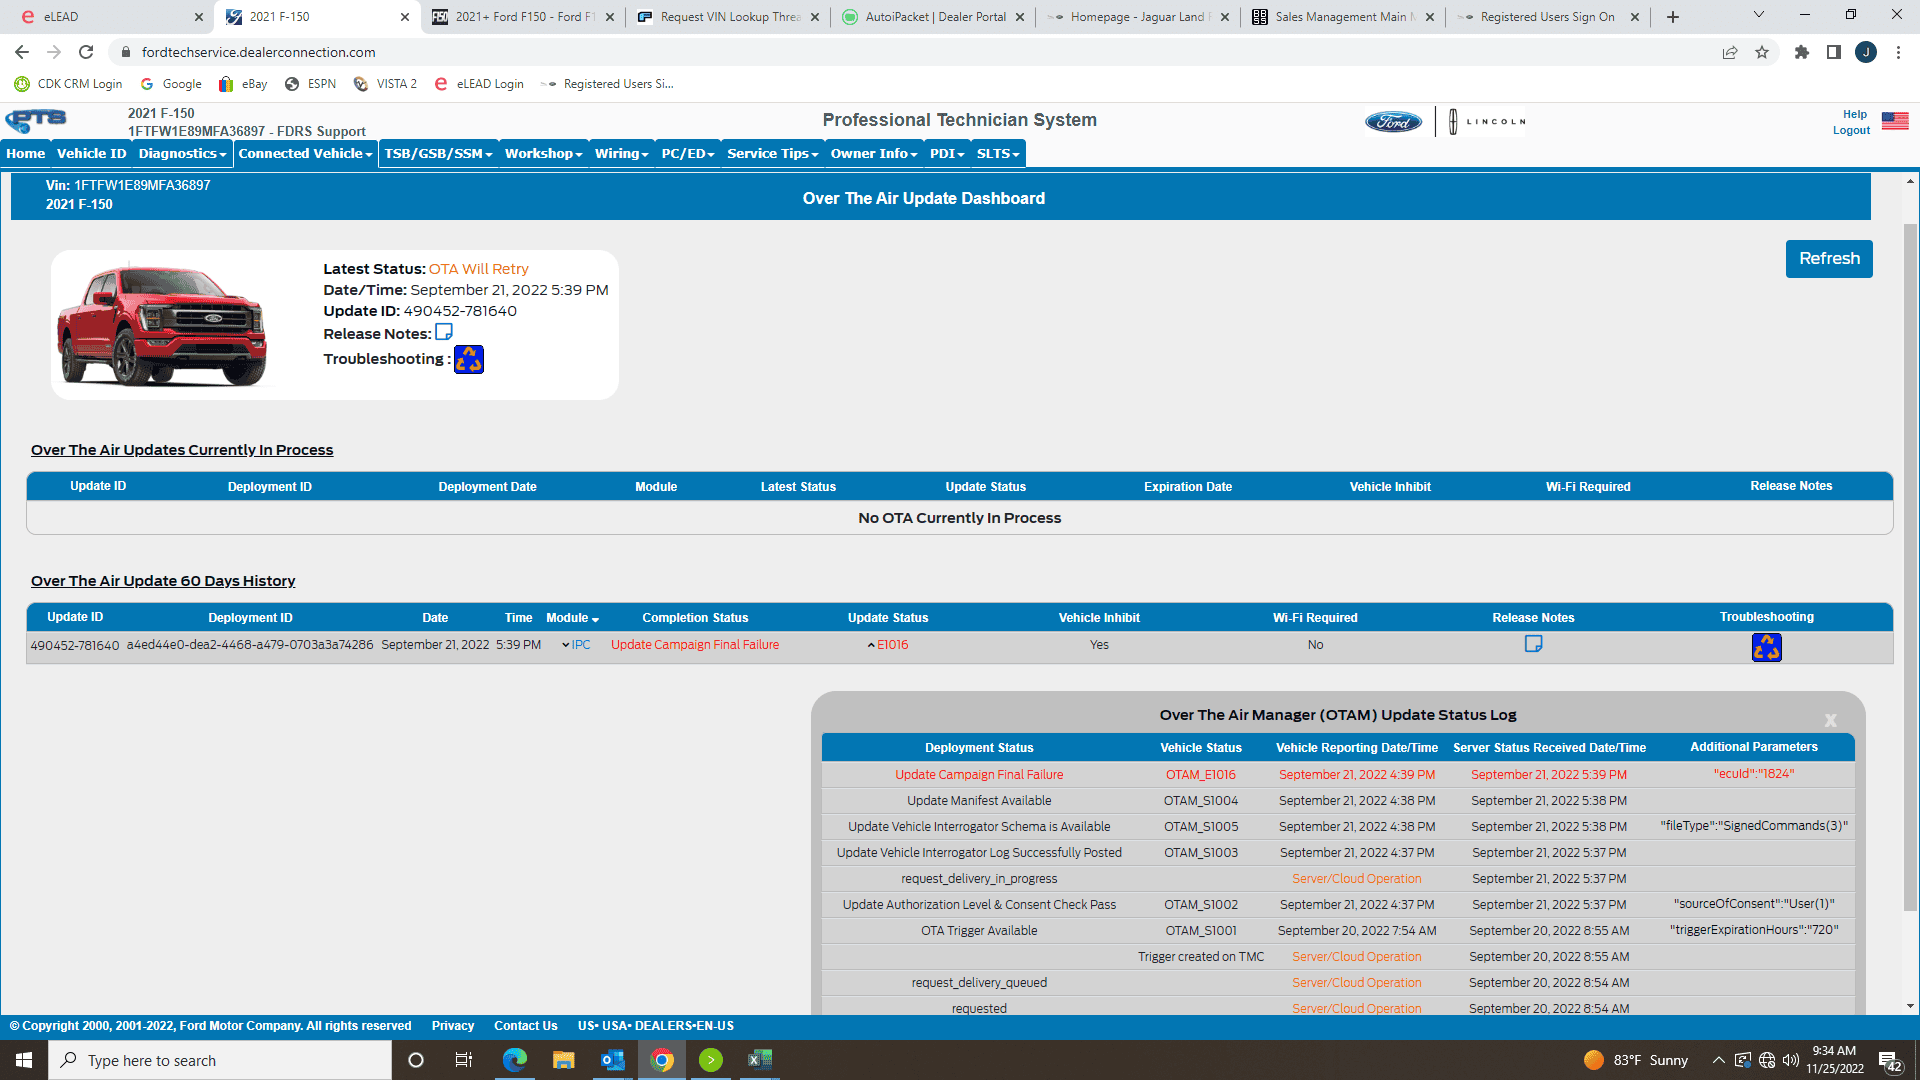
Task: Bookmark this page with star icon
Action: point(1762,52)
